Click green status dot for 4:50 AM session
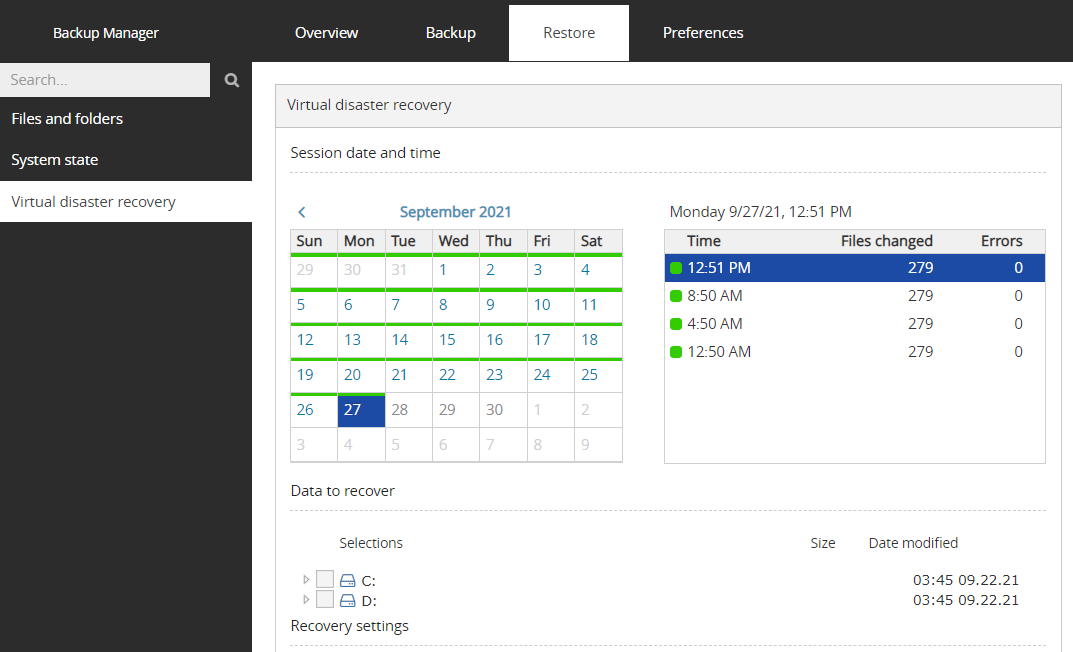The width and height of the screenshot is (1073, 652). 676,324
